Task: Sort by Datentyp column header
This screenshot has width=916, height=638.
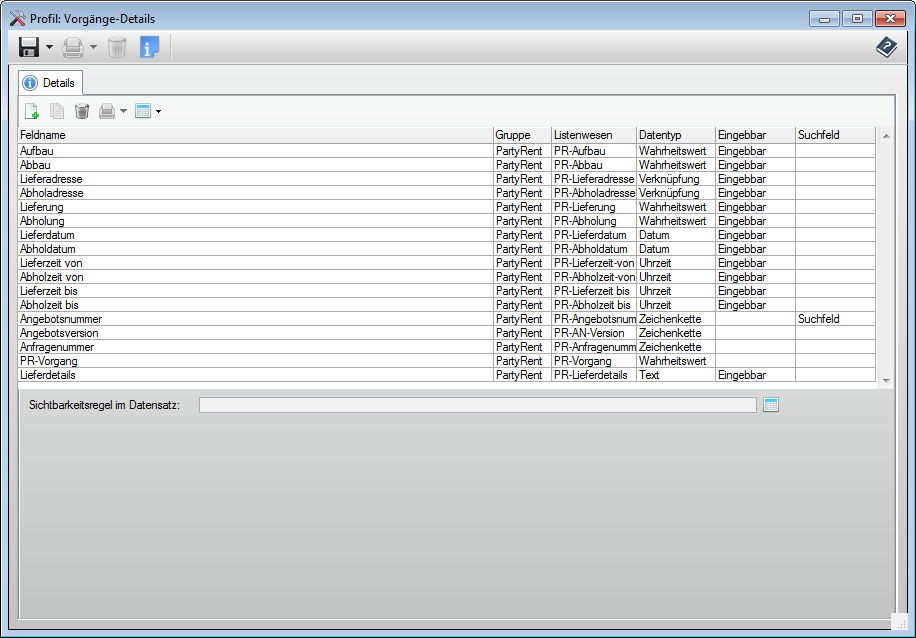Action: point(675,135)
